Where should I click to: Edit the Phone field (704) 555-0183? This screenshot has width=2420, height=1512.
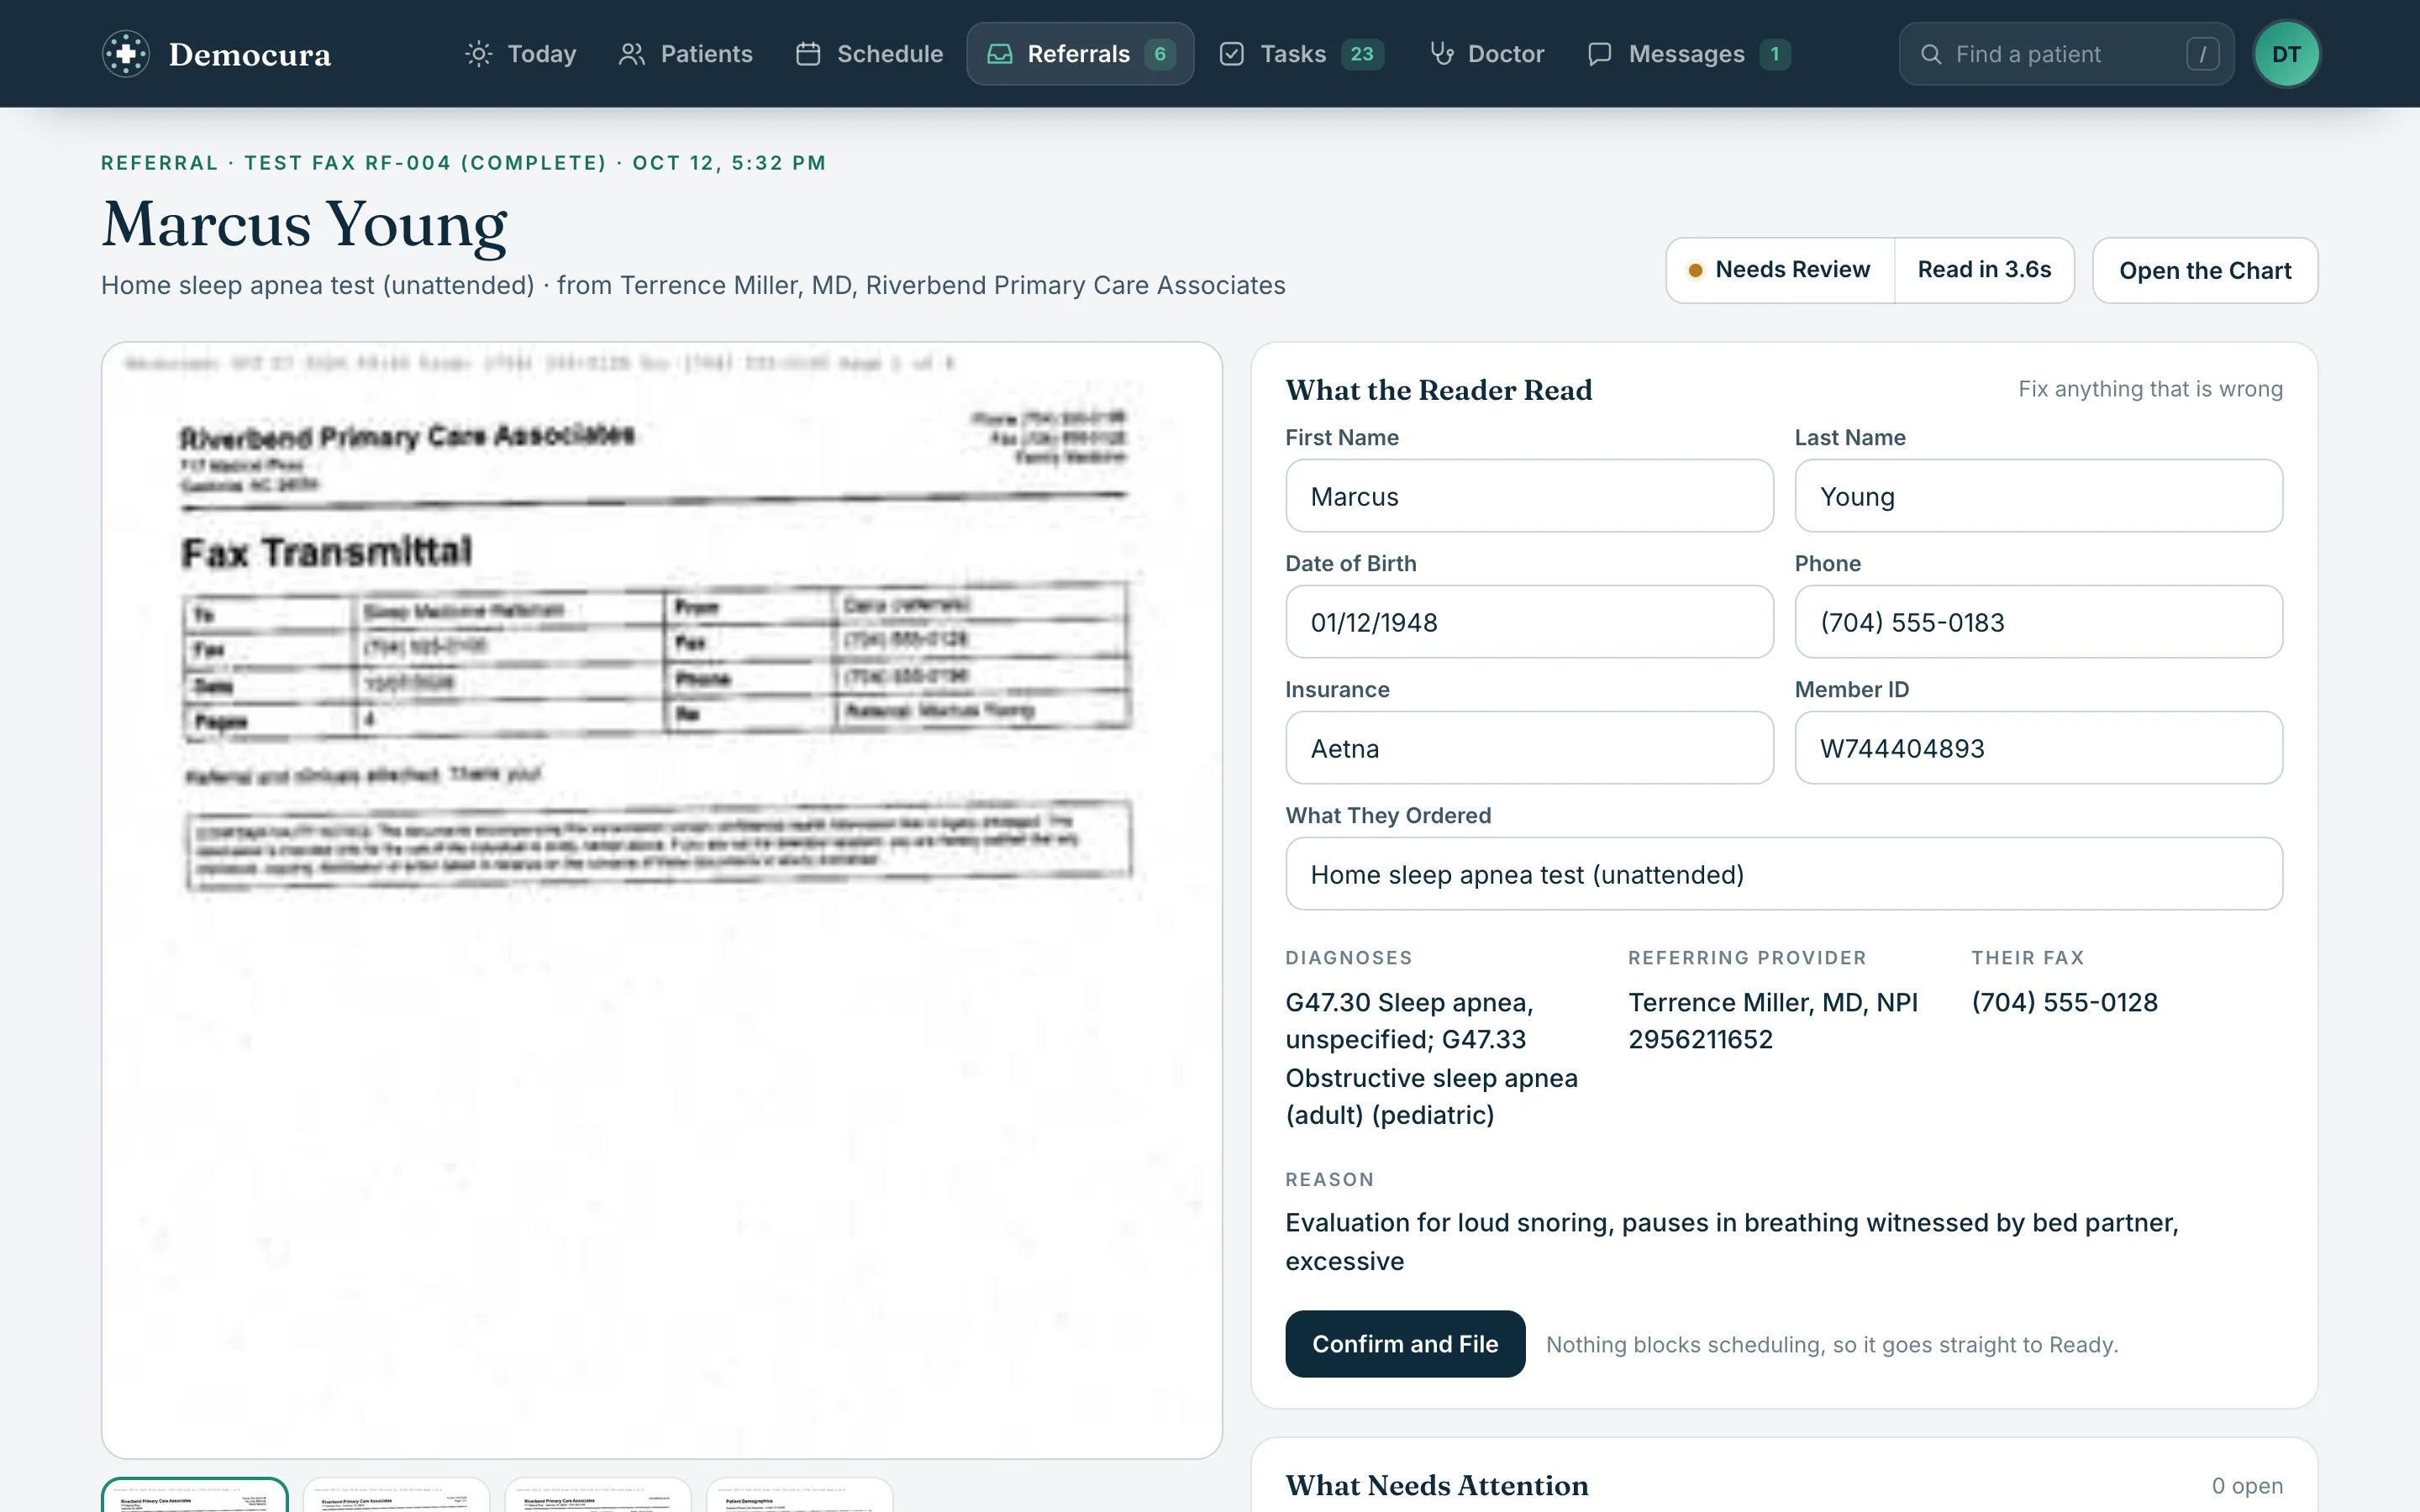2038,622
